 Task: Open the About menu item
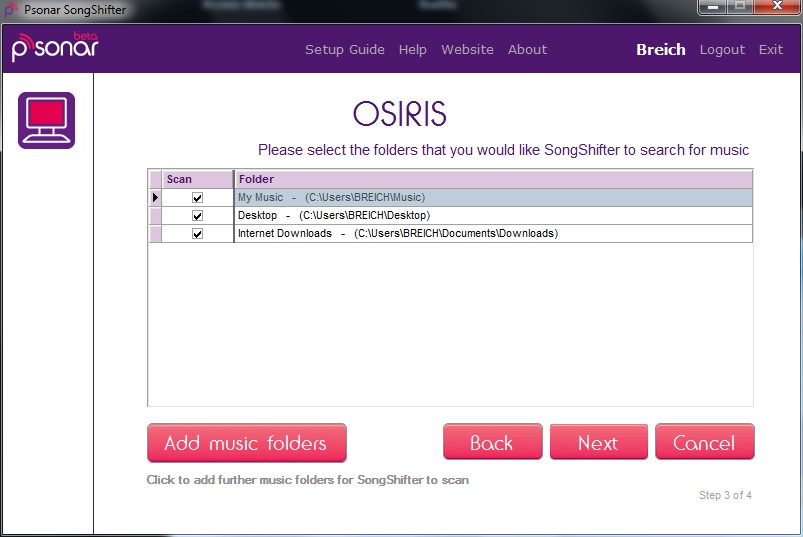tap(527, 50)
